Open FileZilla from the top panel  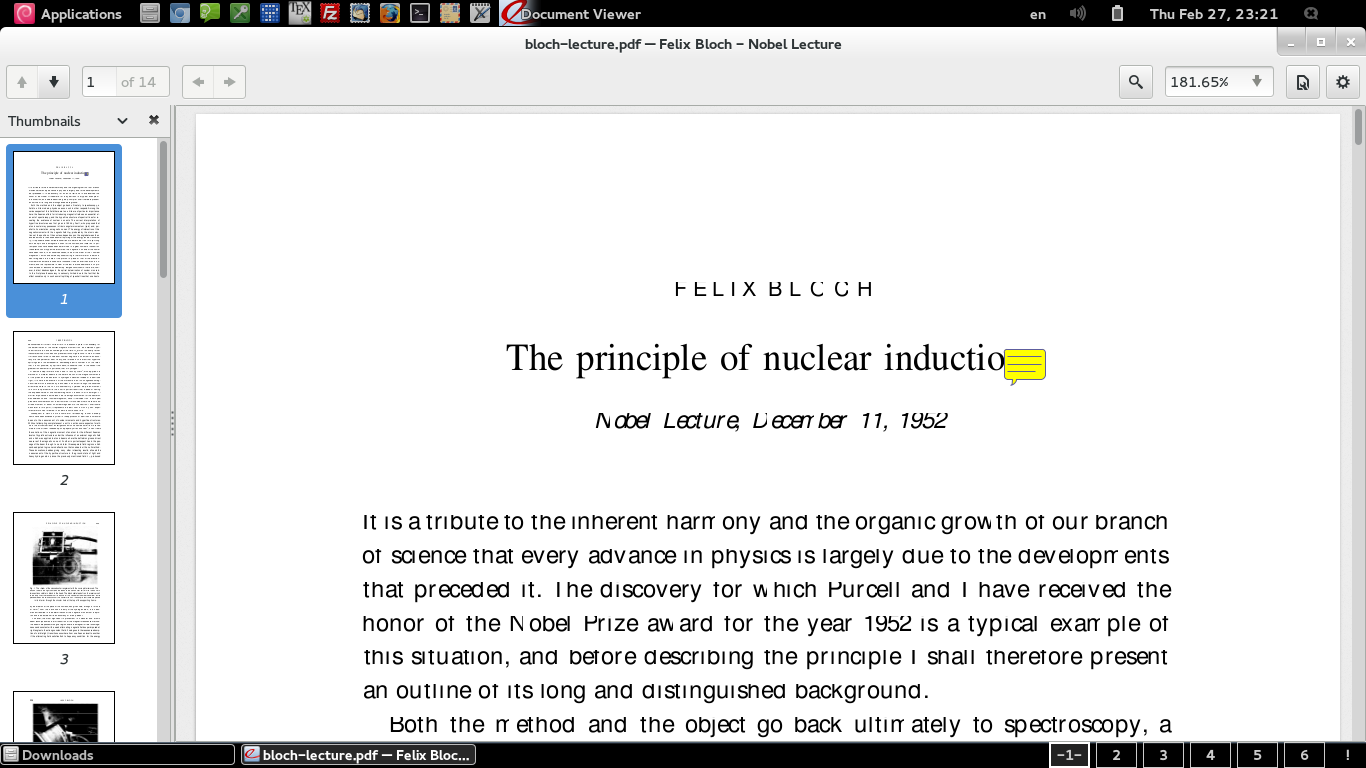(330, 14)
